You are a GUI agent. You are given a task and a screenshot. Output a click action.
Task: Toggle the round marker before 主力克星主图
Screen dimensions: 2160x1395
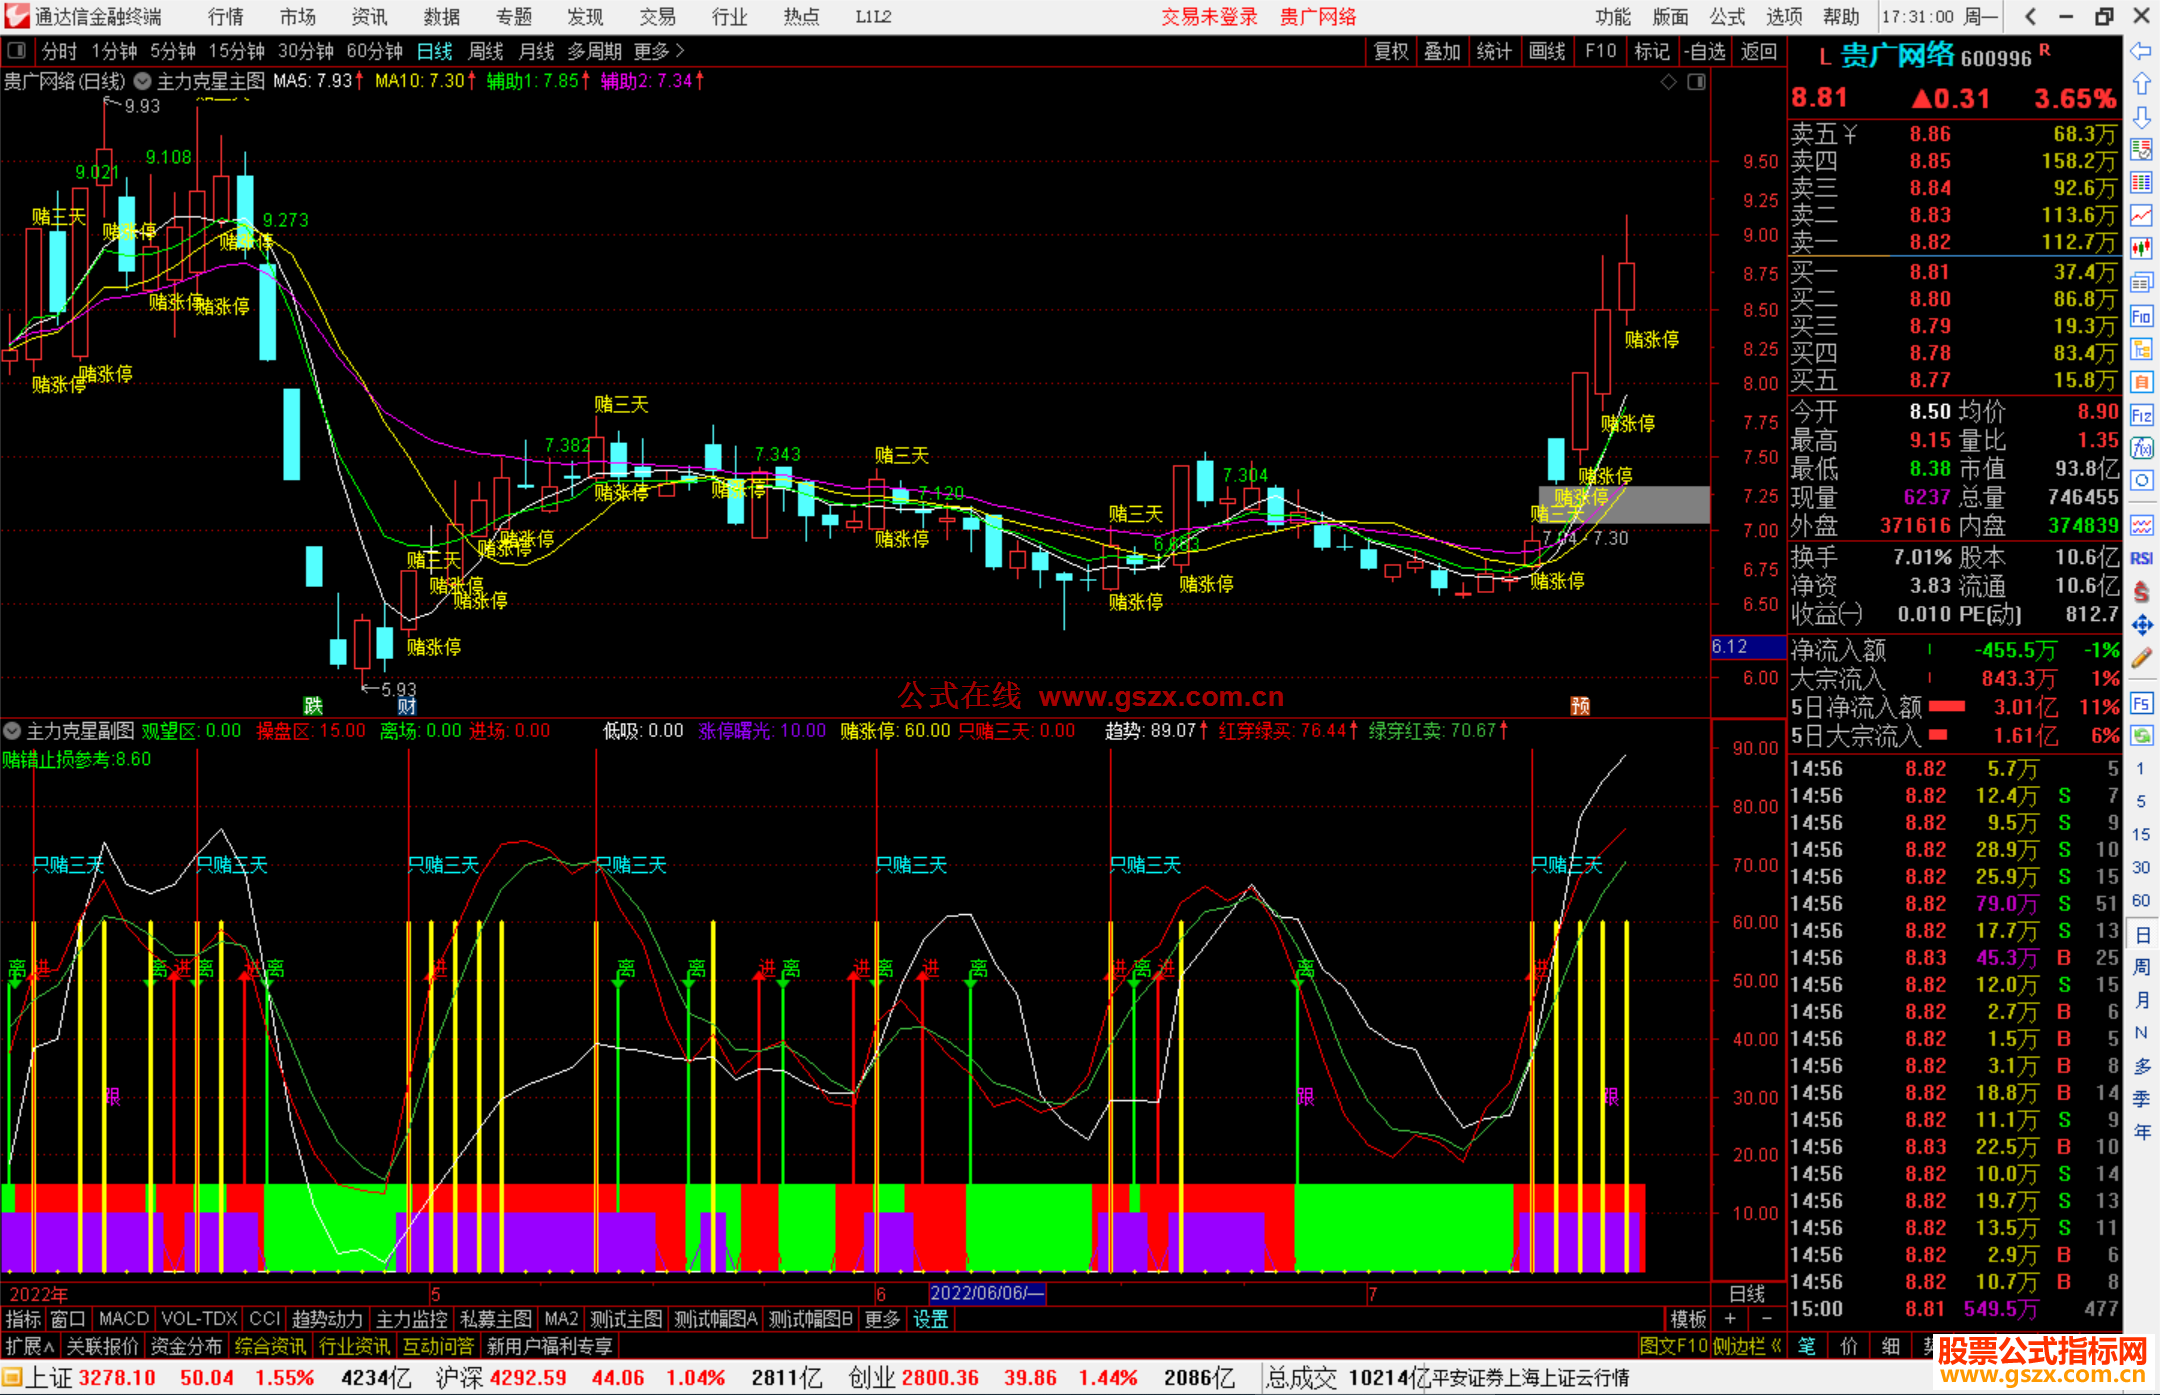pyautogui.click(x=143, y=81)
